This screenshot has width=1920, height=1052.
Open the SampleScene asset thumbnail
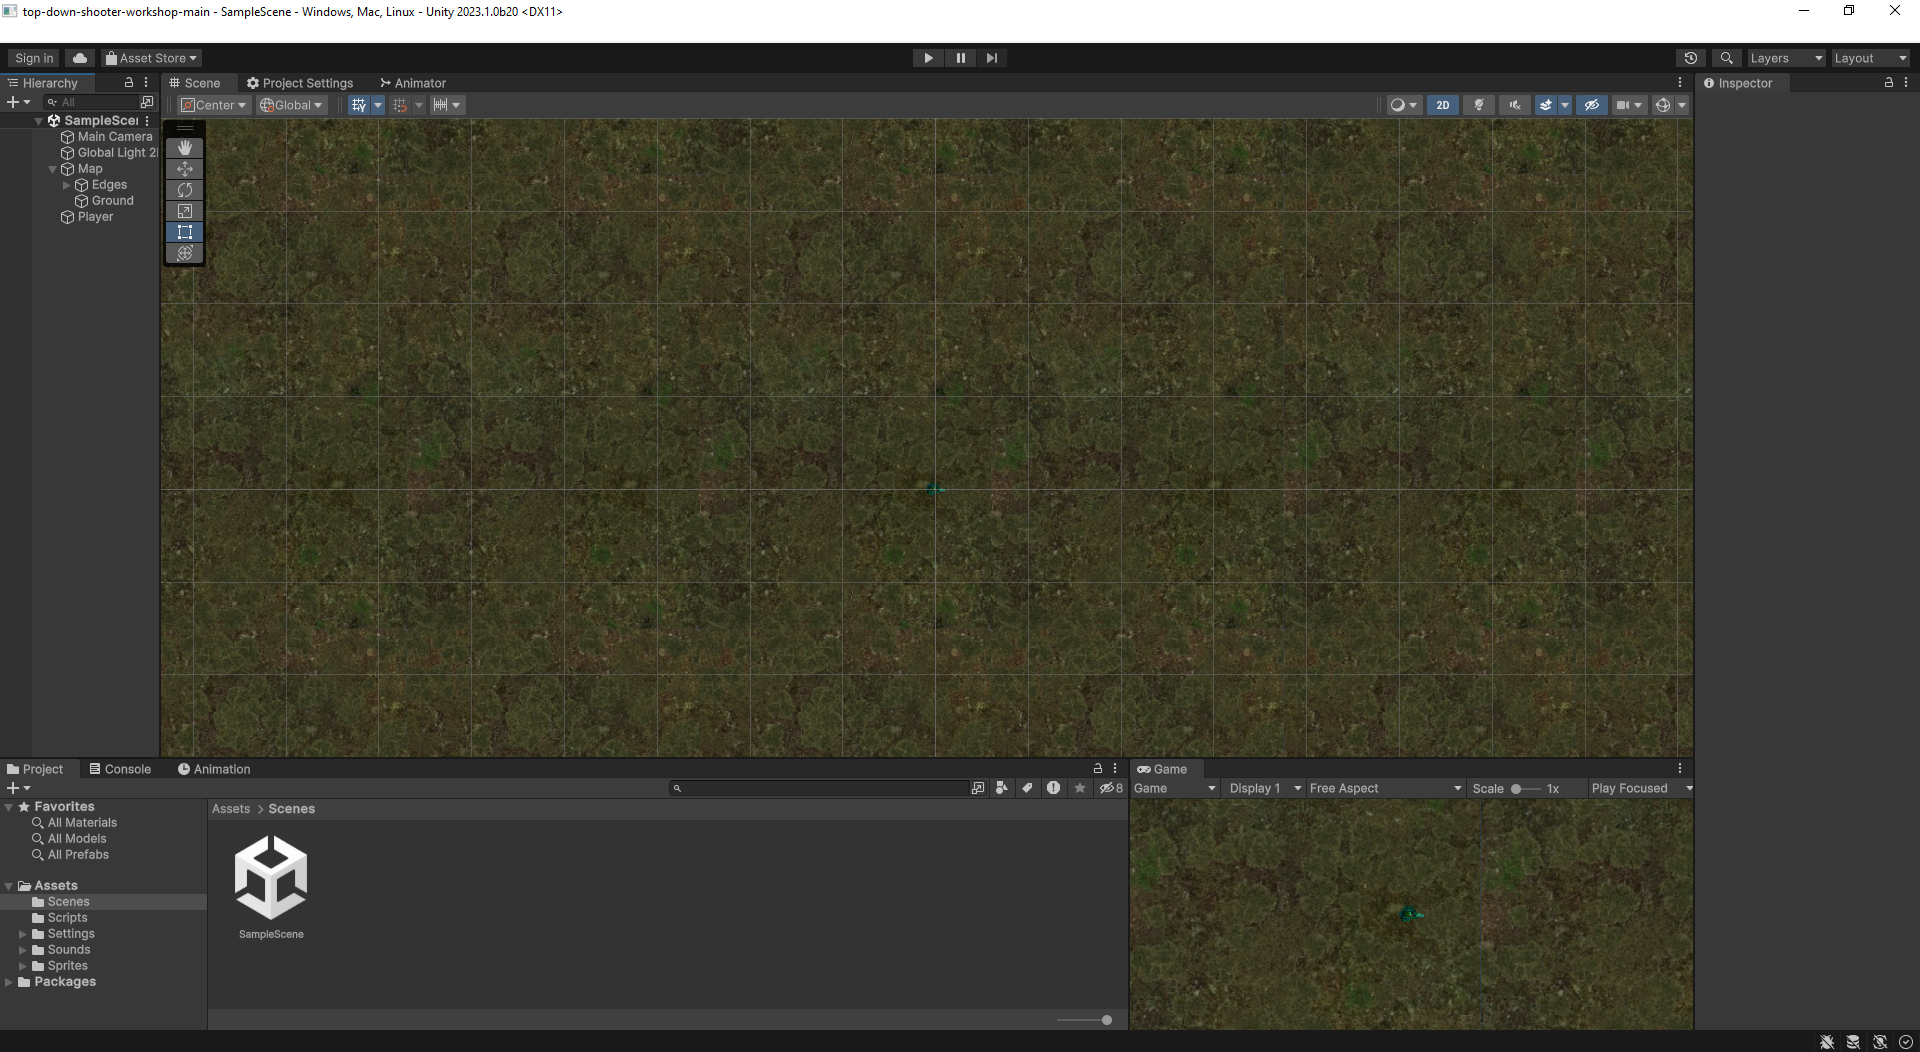coord(270,880)
